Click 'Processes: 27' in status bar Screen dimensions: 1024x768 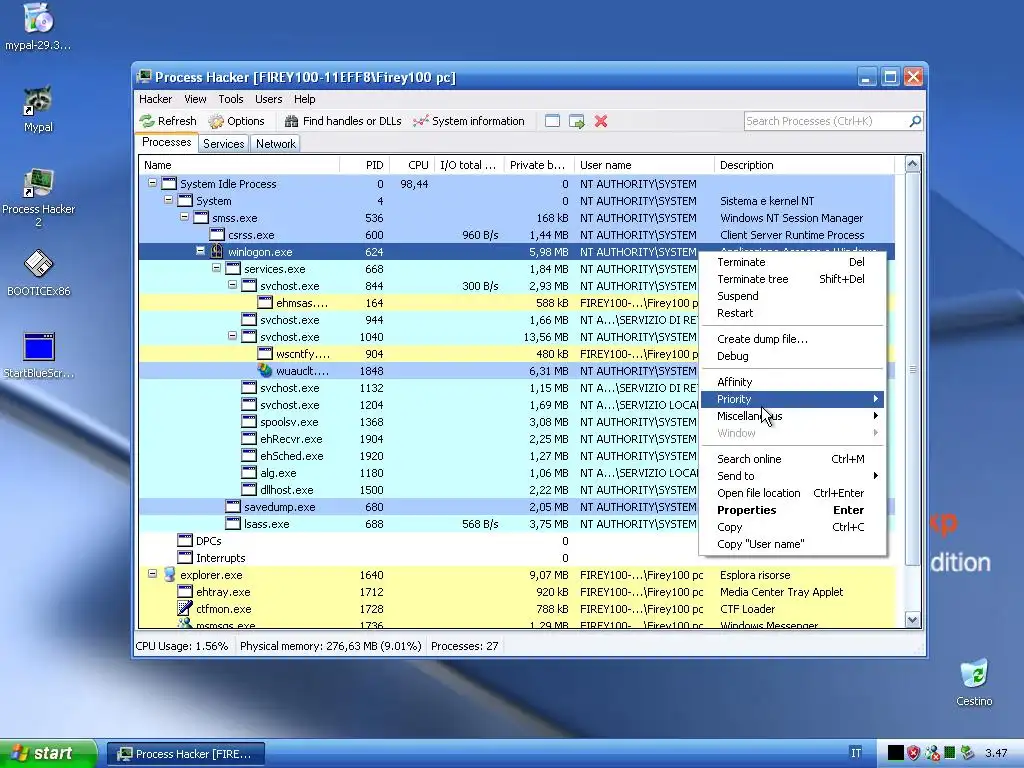coord(464,646)
